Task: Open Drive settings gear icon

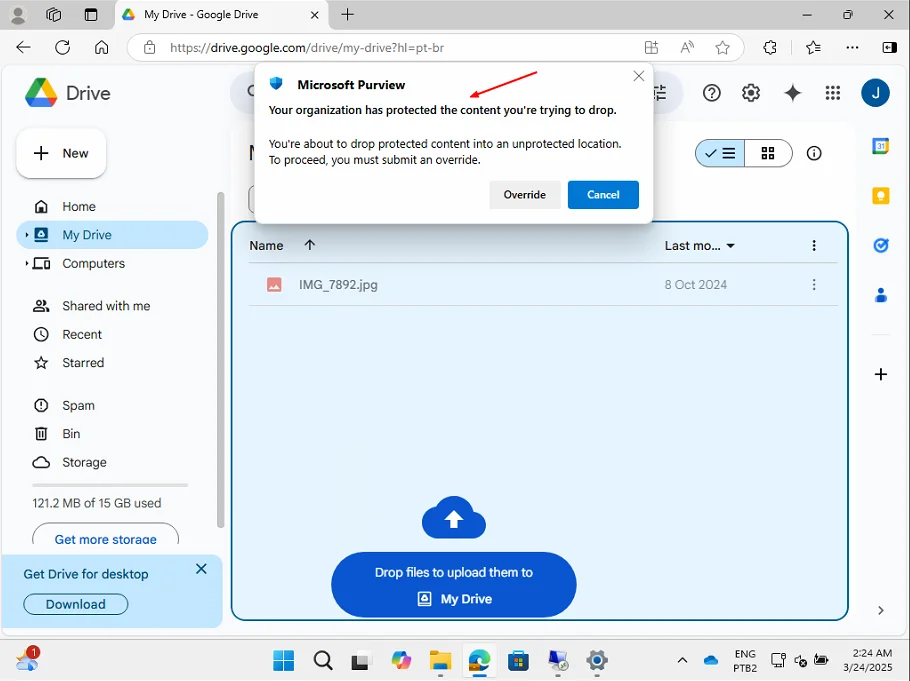Action: pyautogui.click(x=751, y=93)
